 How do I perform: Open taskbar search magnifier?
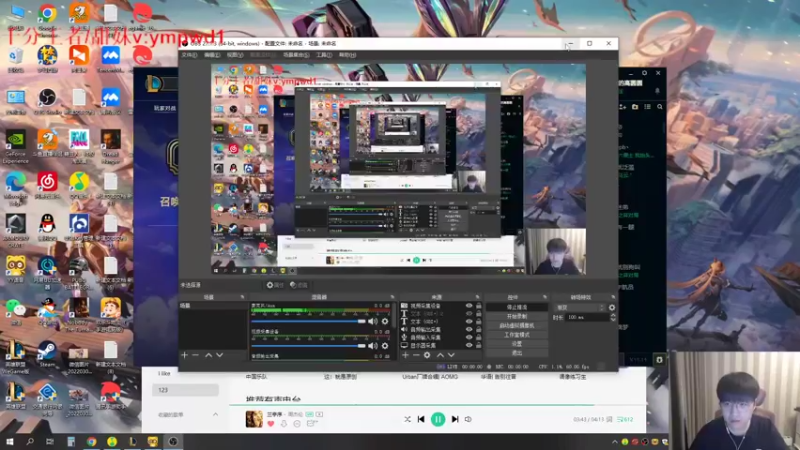(30, 442)
